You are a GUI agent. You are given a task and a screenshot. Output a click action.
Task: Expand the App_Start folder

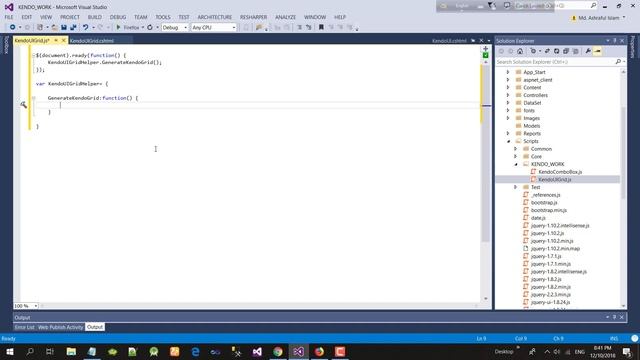click(508, 72)
